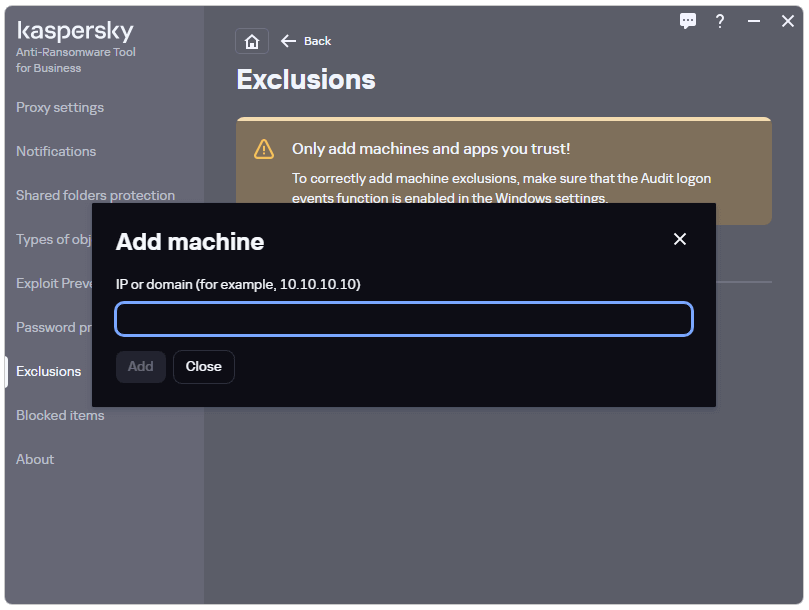Open Notifications in sidebar
Image resolution: width=809 pixels, height=610 pixels.
coord(56,151)
